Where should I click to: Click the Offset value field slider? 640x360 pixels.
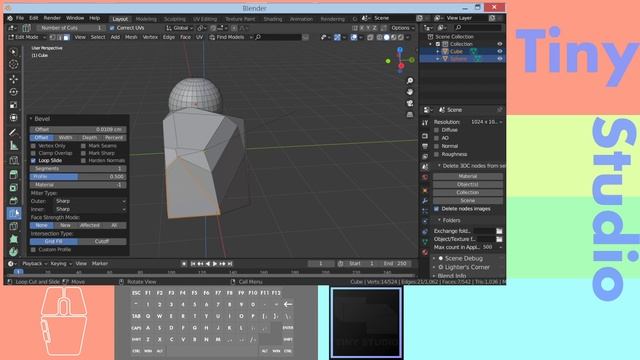[x=78, y=129]
